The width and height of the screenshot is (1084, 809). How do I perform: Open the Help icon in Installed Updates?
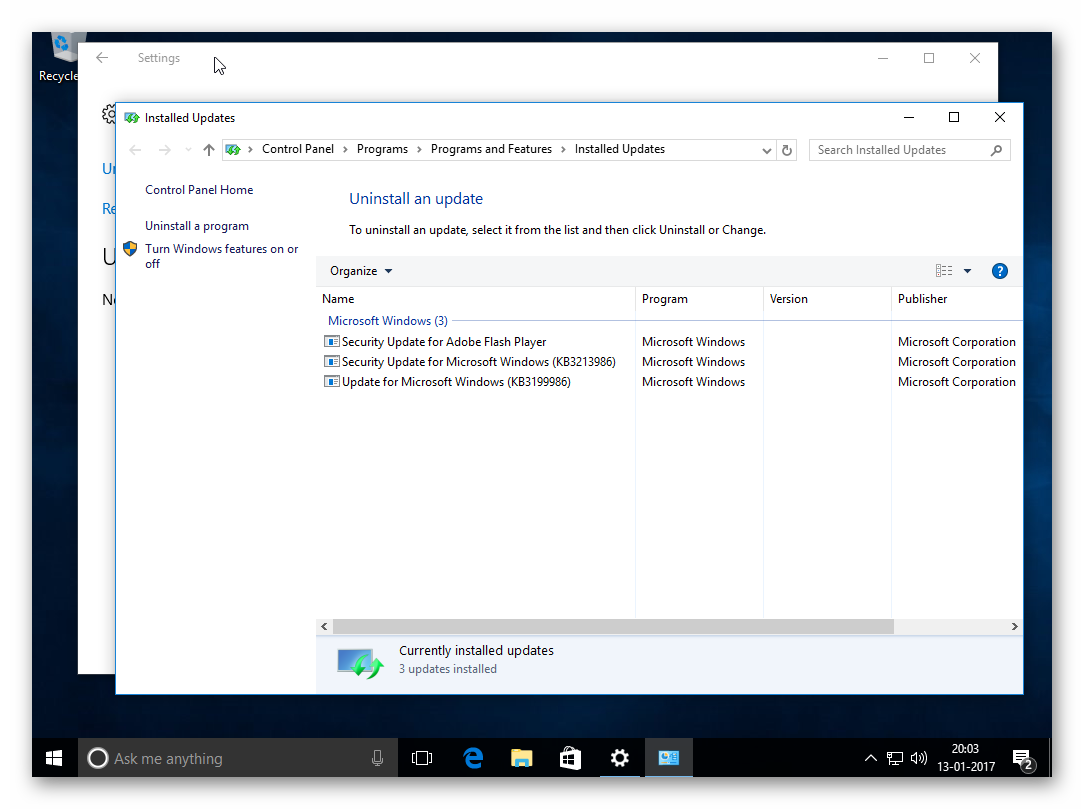pyautogui.click(x=1000, y=271)
